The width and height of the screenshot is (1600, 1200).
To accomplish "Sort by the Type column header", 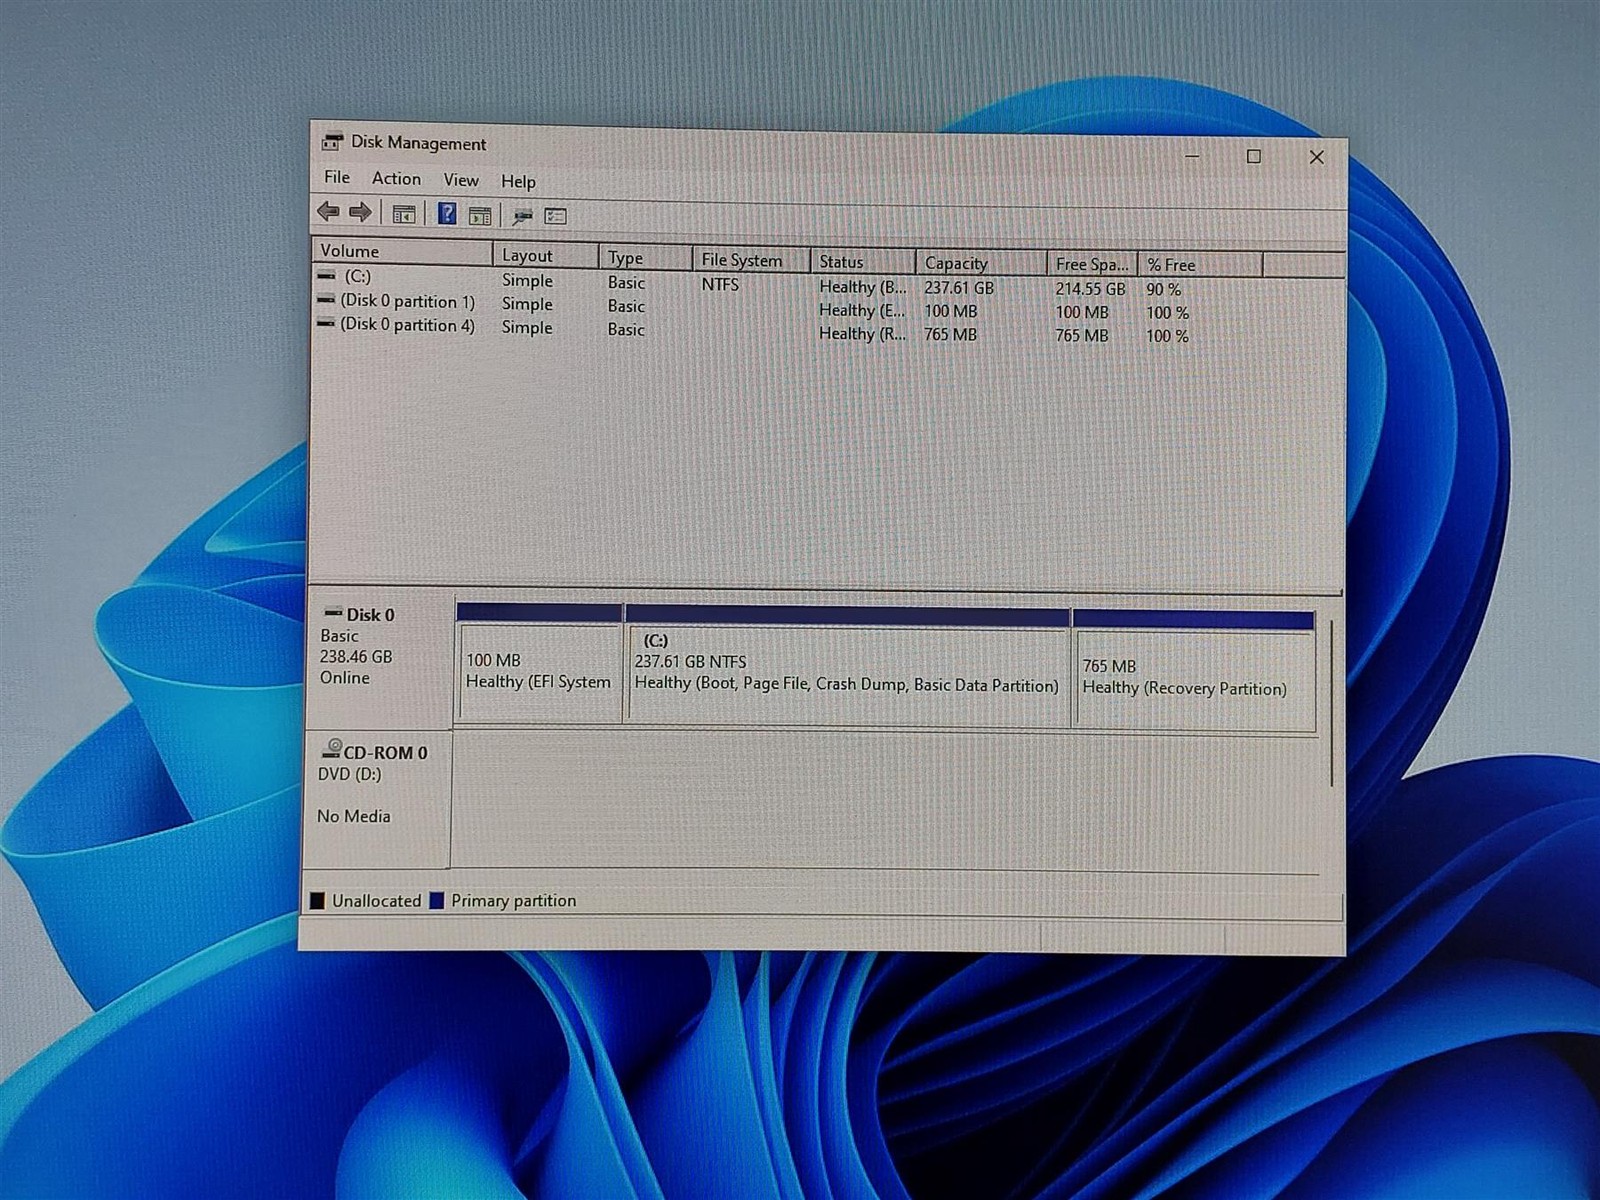I will tap(645, 257).
